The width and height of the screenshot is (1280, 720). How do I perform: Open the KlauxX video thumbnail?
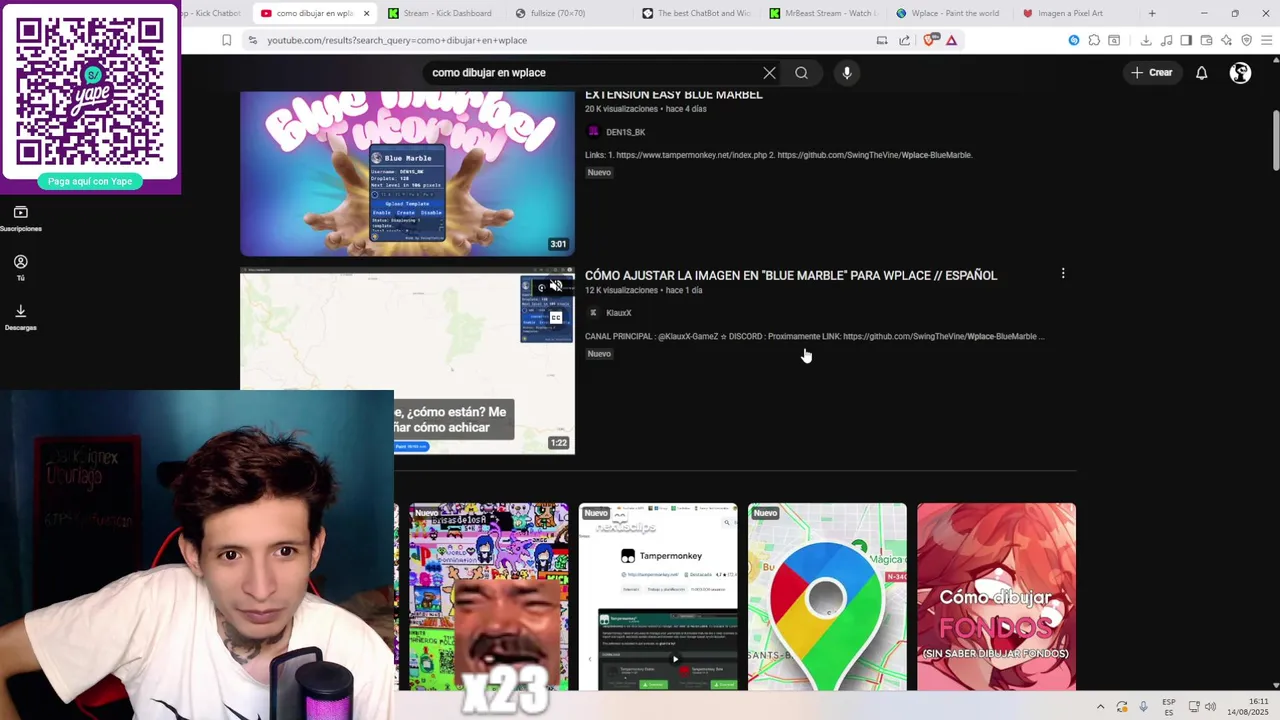(x=407, y=361)
